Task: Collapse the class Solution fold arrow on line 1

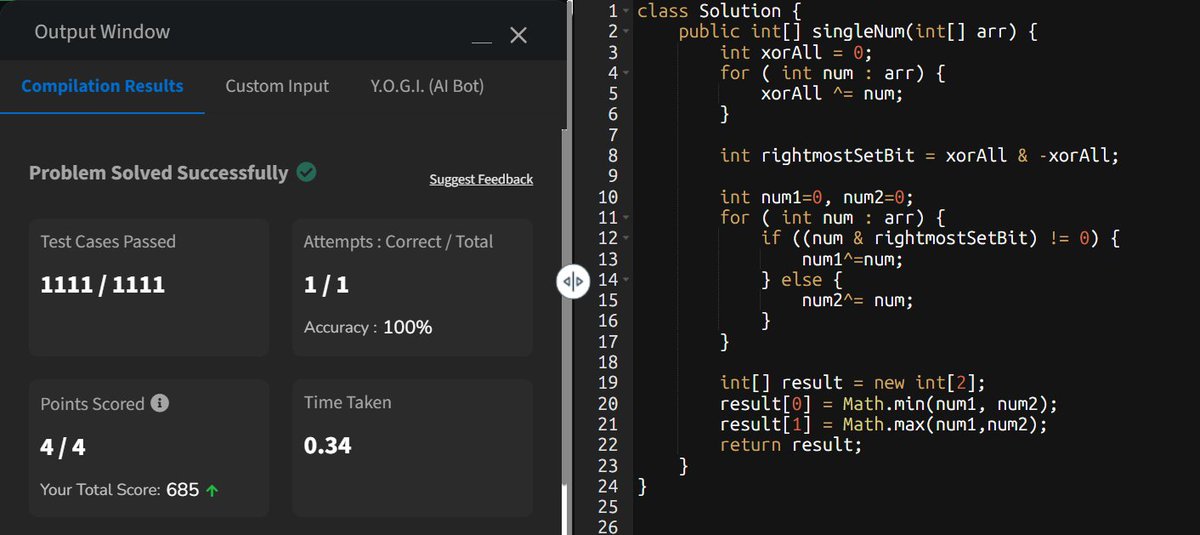Action: tap(626, 11)
